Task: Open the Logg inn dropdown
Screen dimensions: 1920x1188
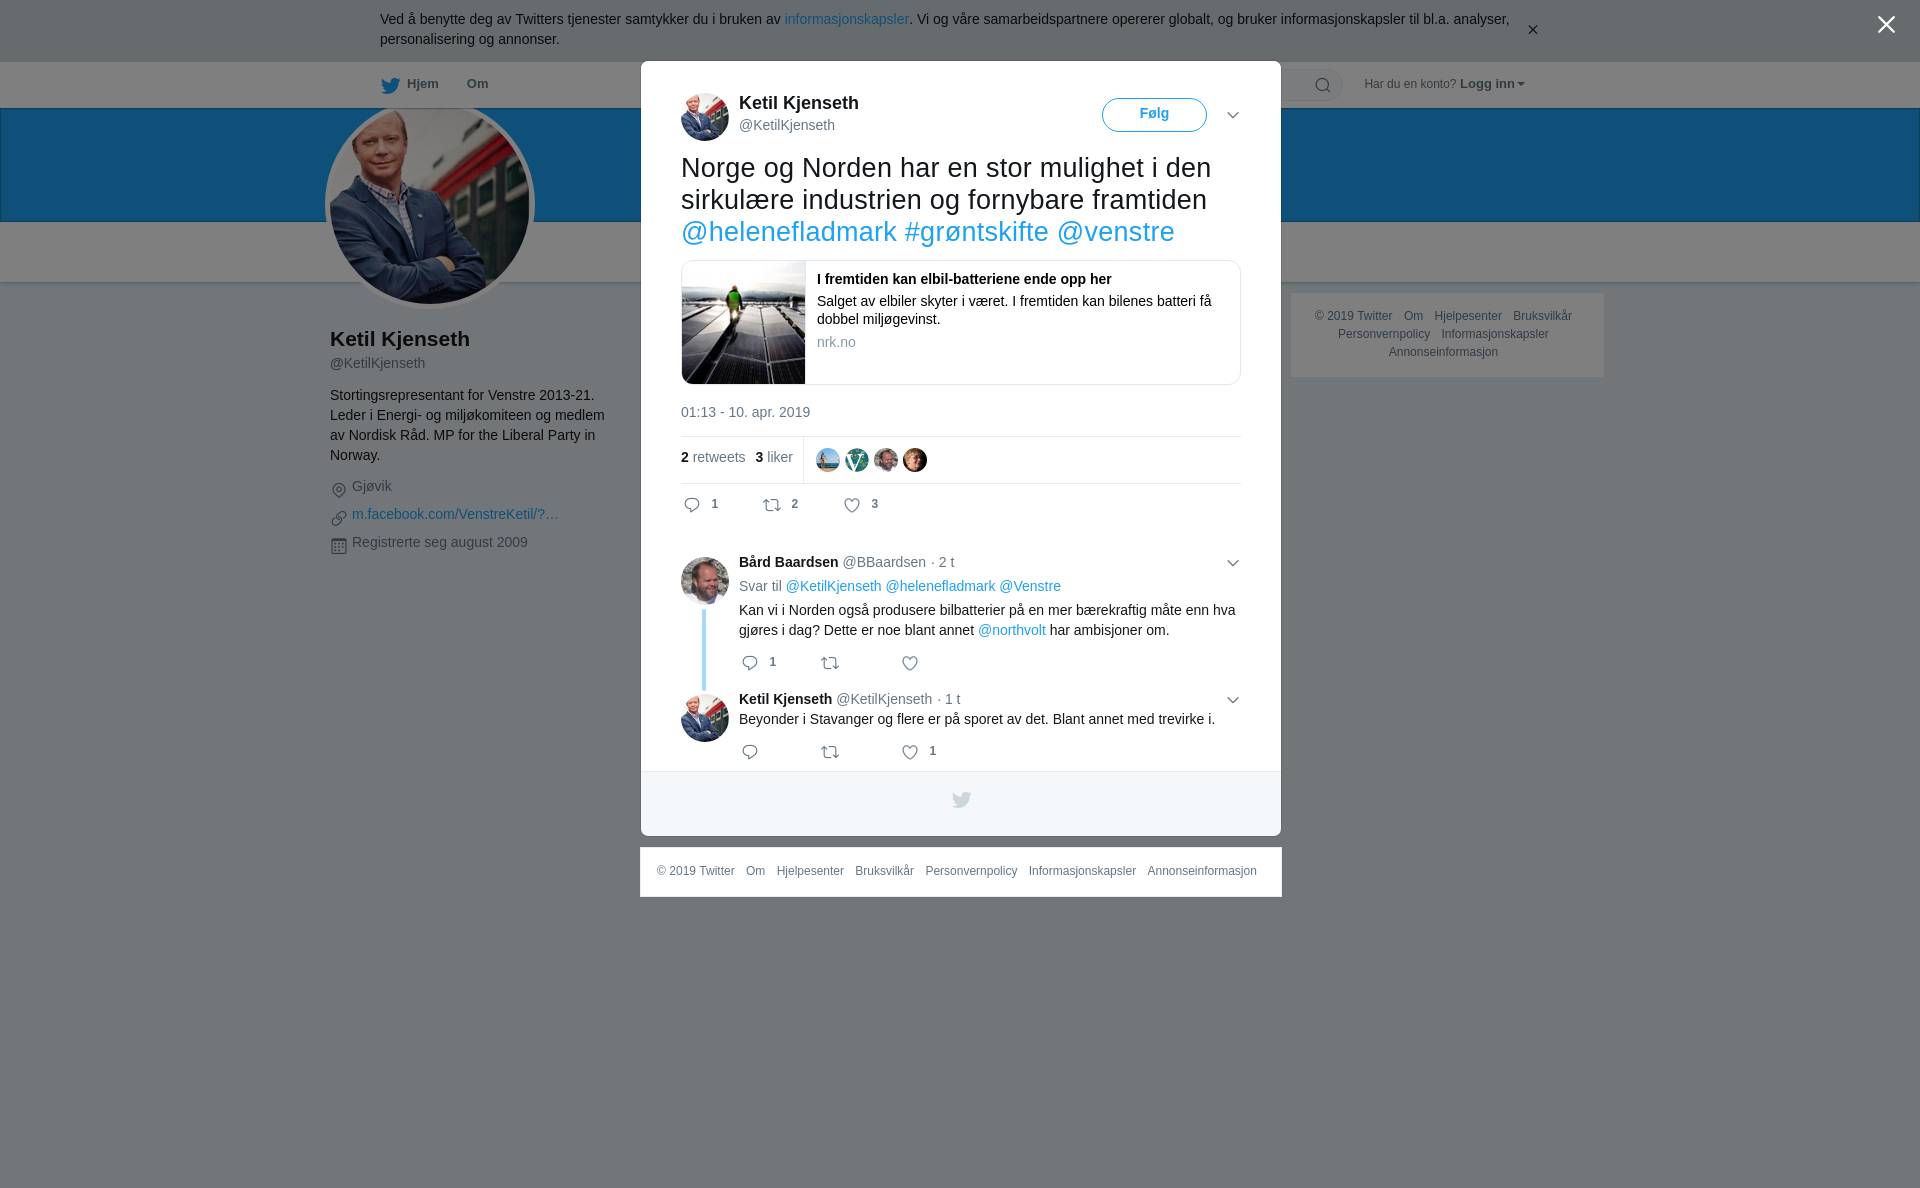Action: [x=1492, y=84]
